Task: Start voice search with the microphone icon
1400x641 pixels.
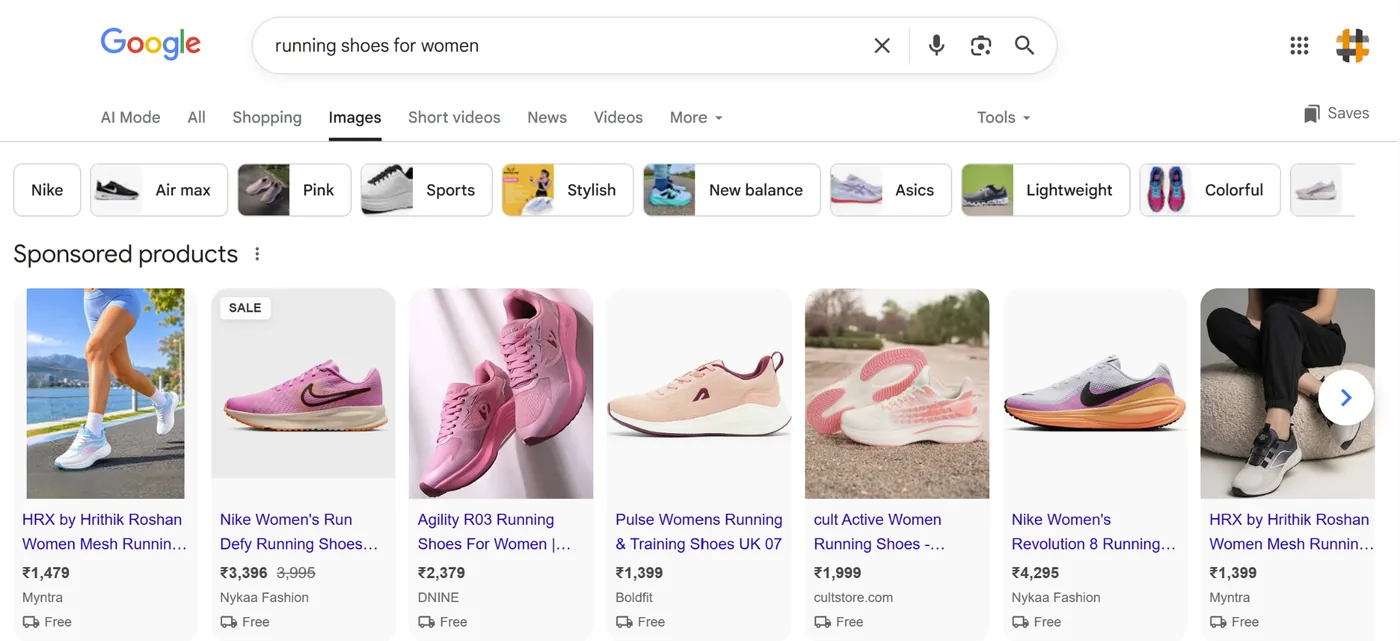Action: [936, 45]
